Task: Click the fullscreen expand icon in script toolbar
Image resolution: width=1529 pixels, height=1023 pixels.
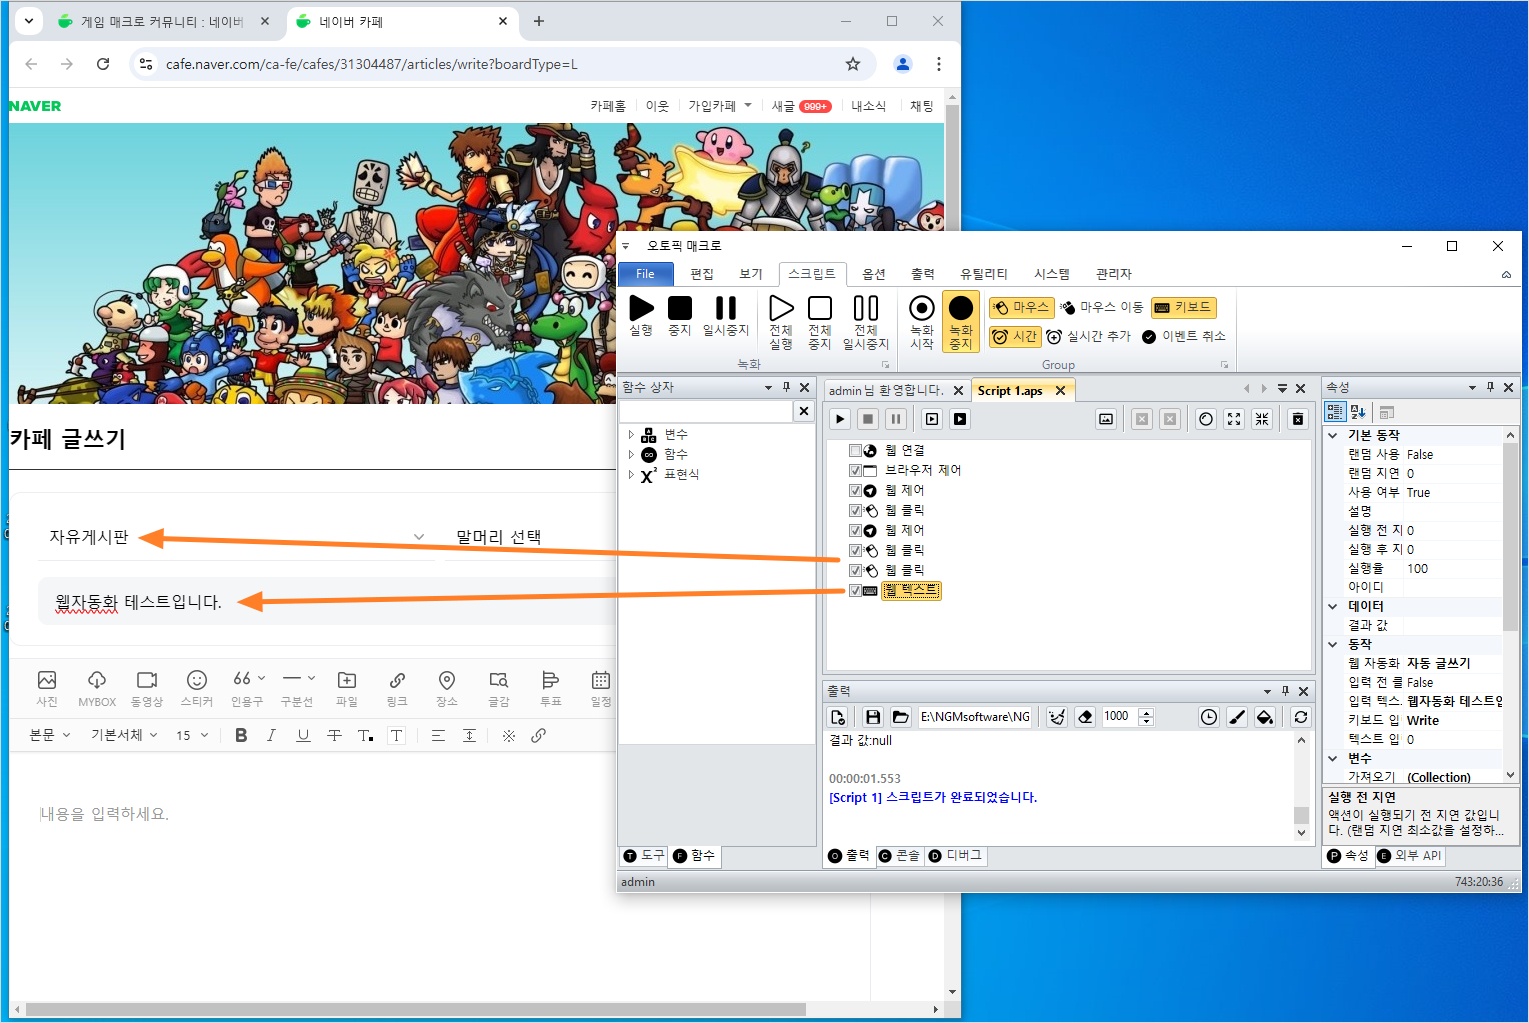Action: (1234, 419)
